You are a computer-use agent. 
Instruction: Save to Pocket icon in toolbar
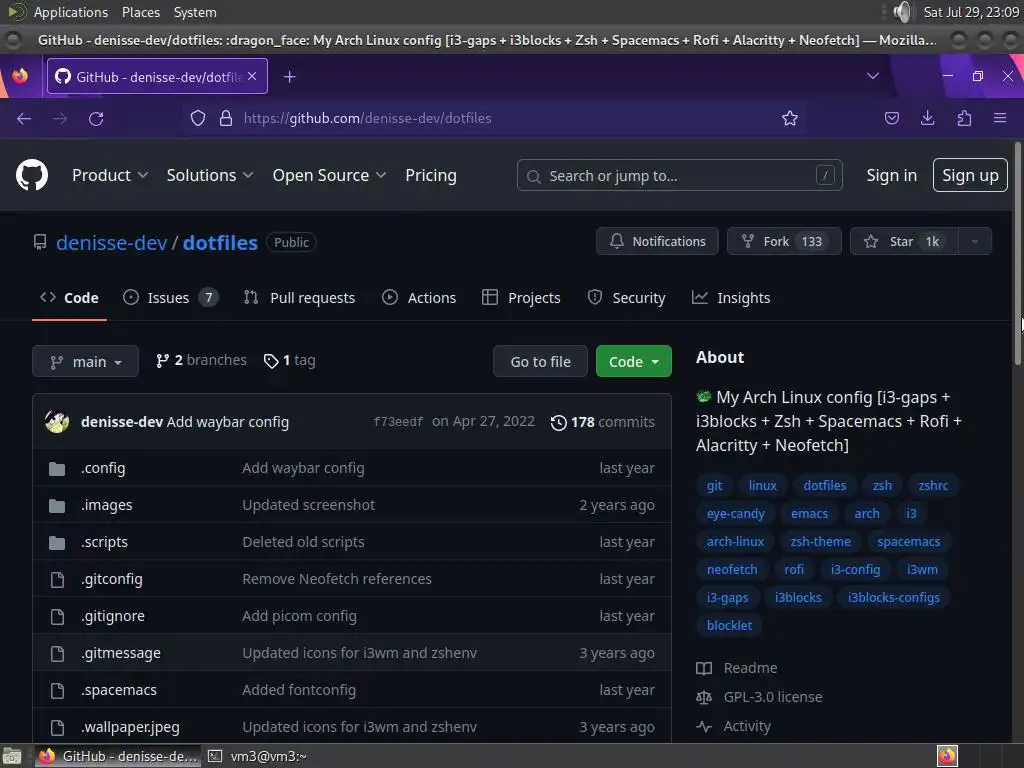[891, 118]
